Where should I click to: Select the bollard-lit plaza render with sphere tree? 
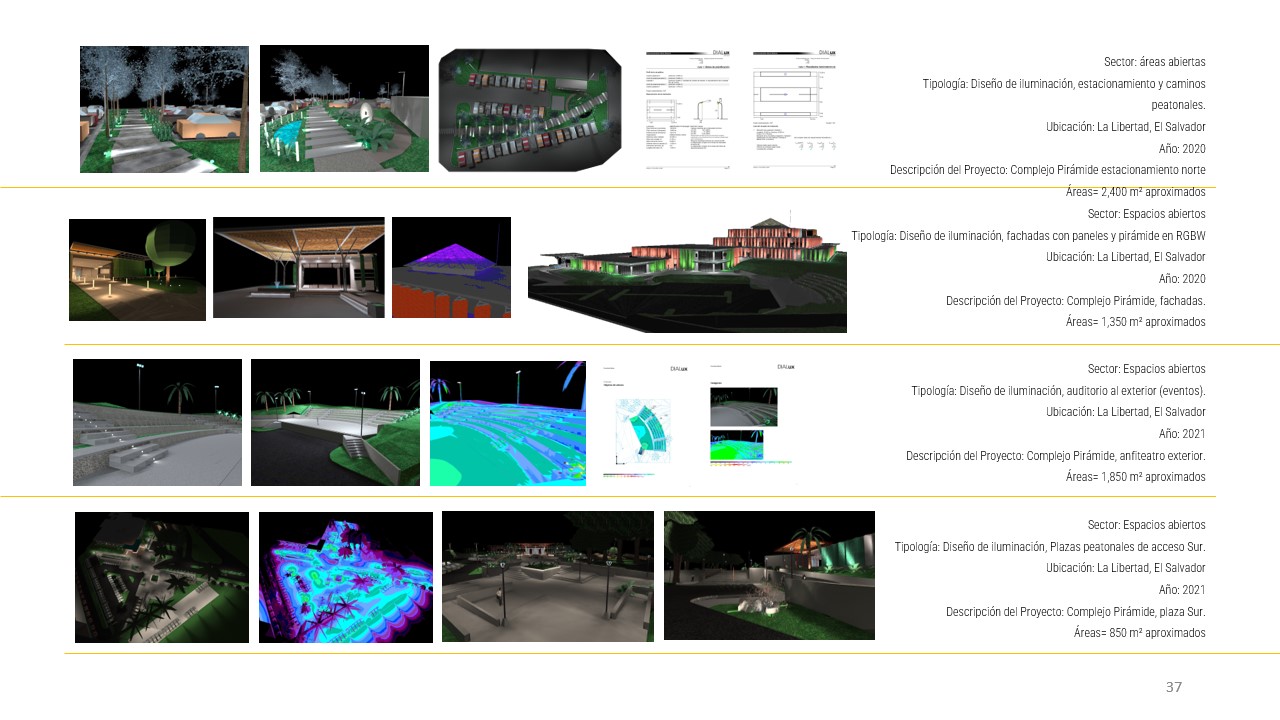click(136, 268)
